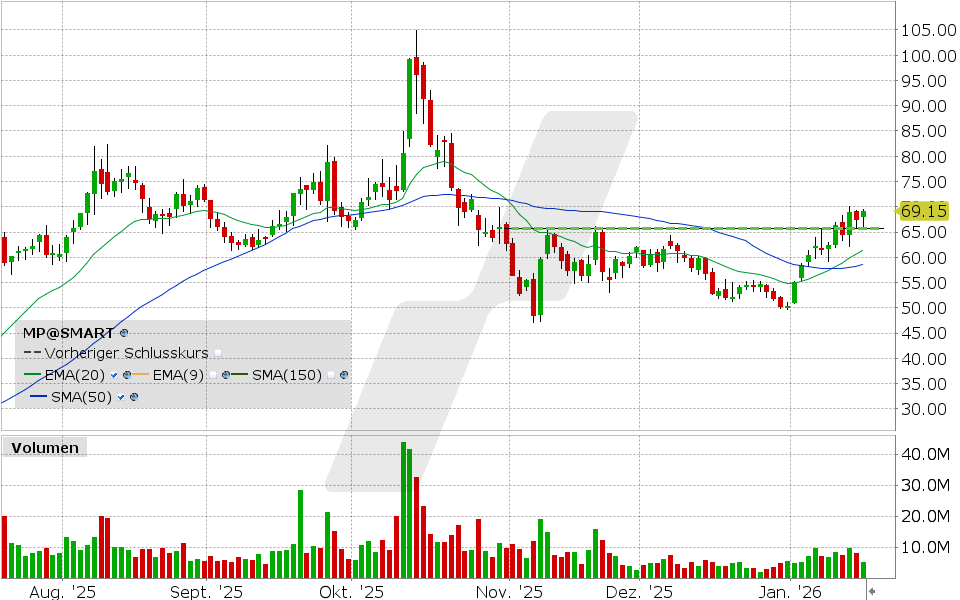This screenshot has height=600, width=960.
Task: Click the green EMA(20) legend line sample
Action: coord(33,374)
